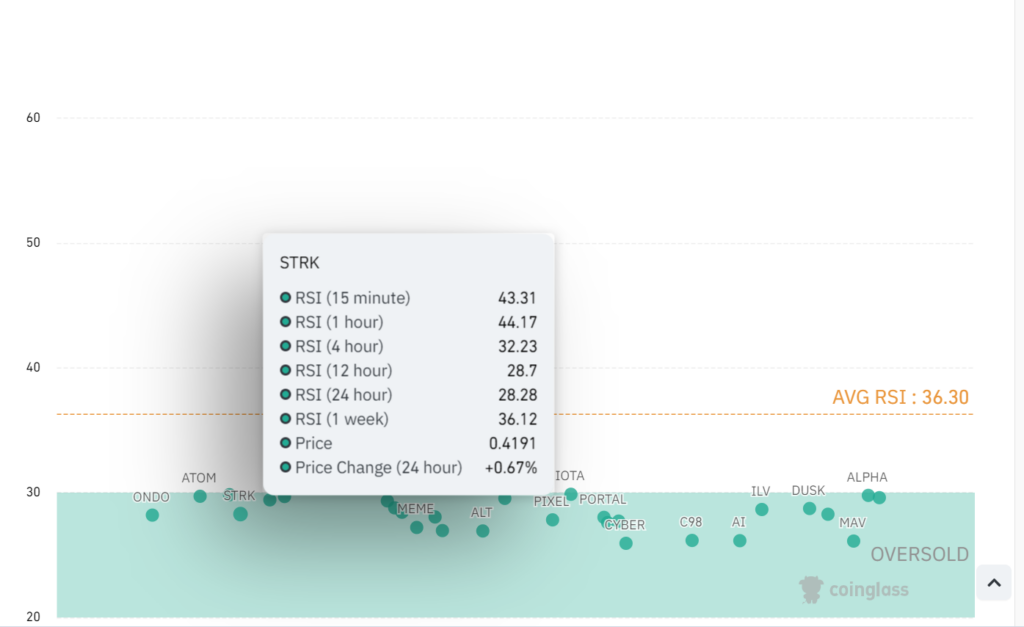The width and height of the screenshot is (1024, 627).
Task: Click the AVG RSI 36.30 label
Action: click(x=900, y=397)
